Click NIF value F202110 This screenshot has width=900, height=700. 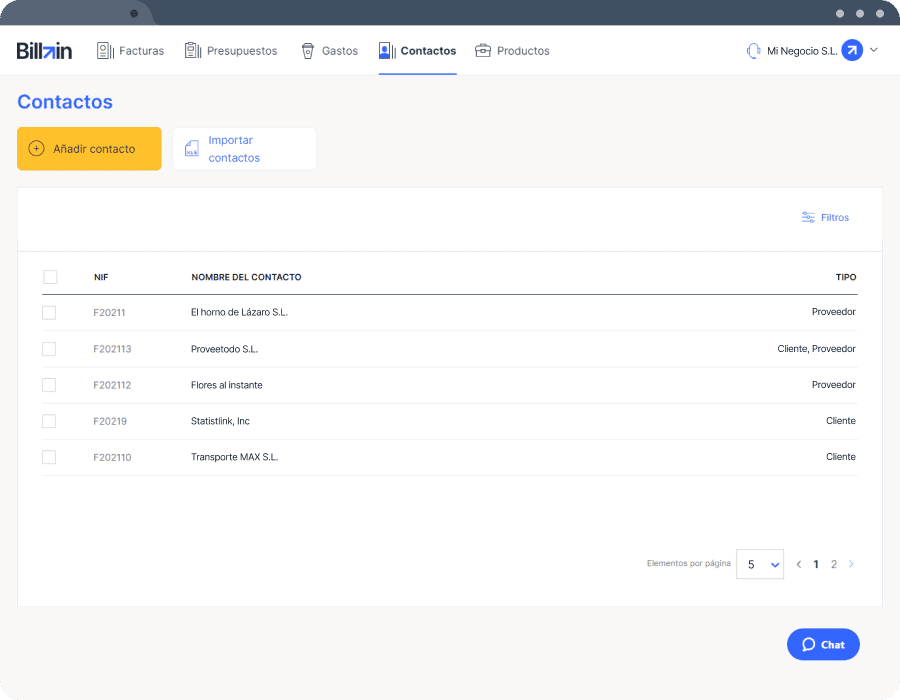click(x=112, y=457)
